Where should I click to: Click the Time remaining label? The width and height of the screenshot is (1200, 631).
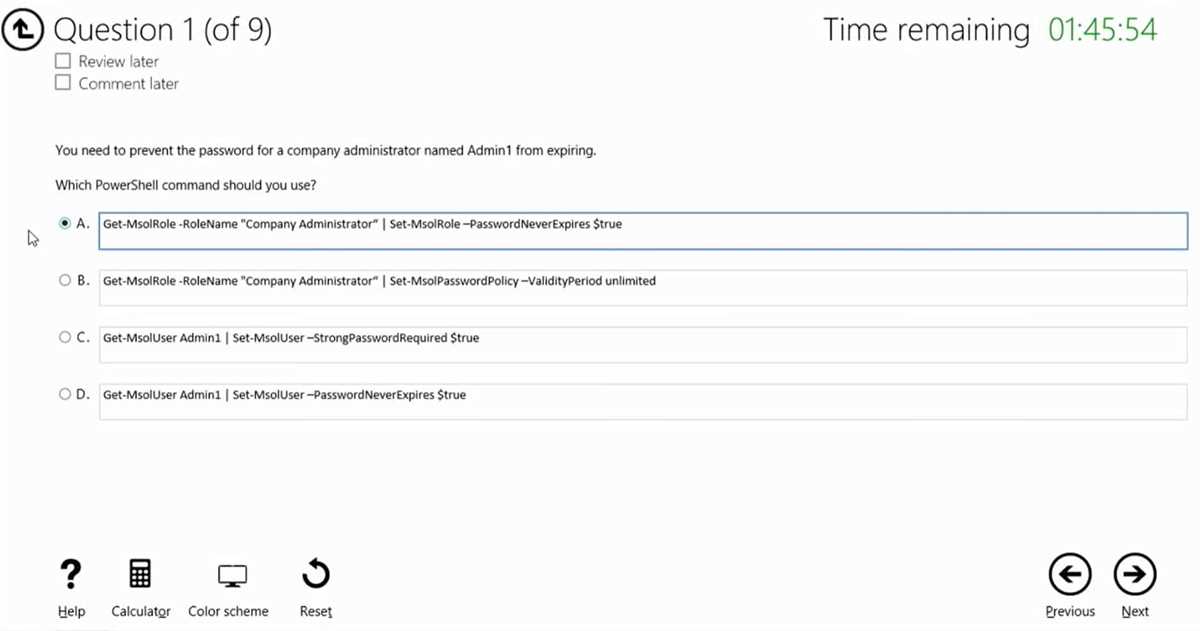coord(926,30)
